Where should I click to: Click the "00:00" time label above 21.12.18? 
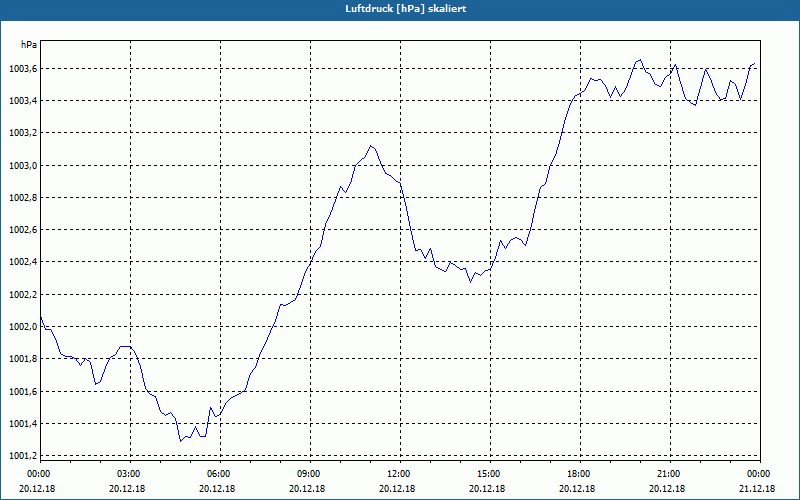[x=758, y=474]
